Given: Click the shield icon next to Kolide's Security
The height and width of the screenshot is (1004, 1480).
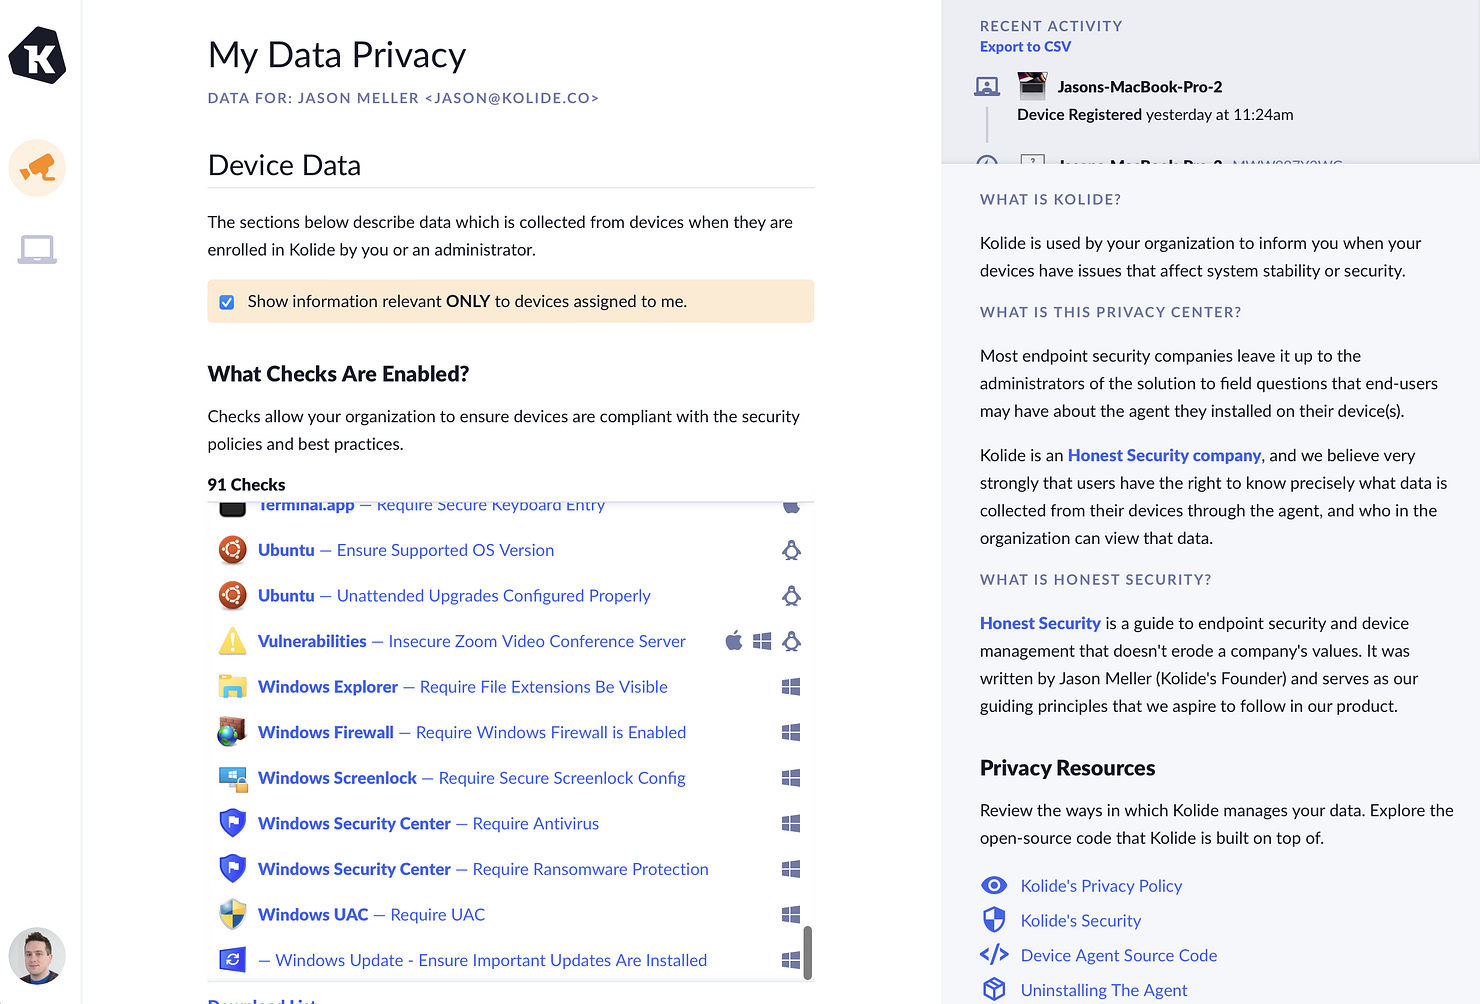Looking at the screenshot, I should pyautogui.click(x=994, y=919).
